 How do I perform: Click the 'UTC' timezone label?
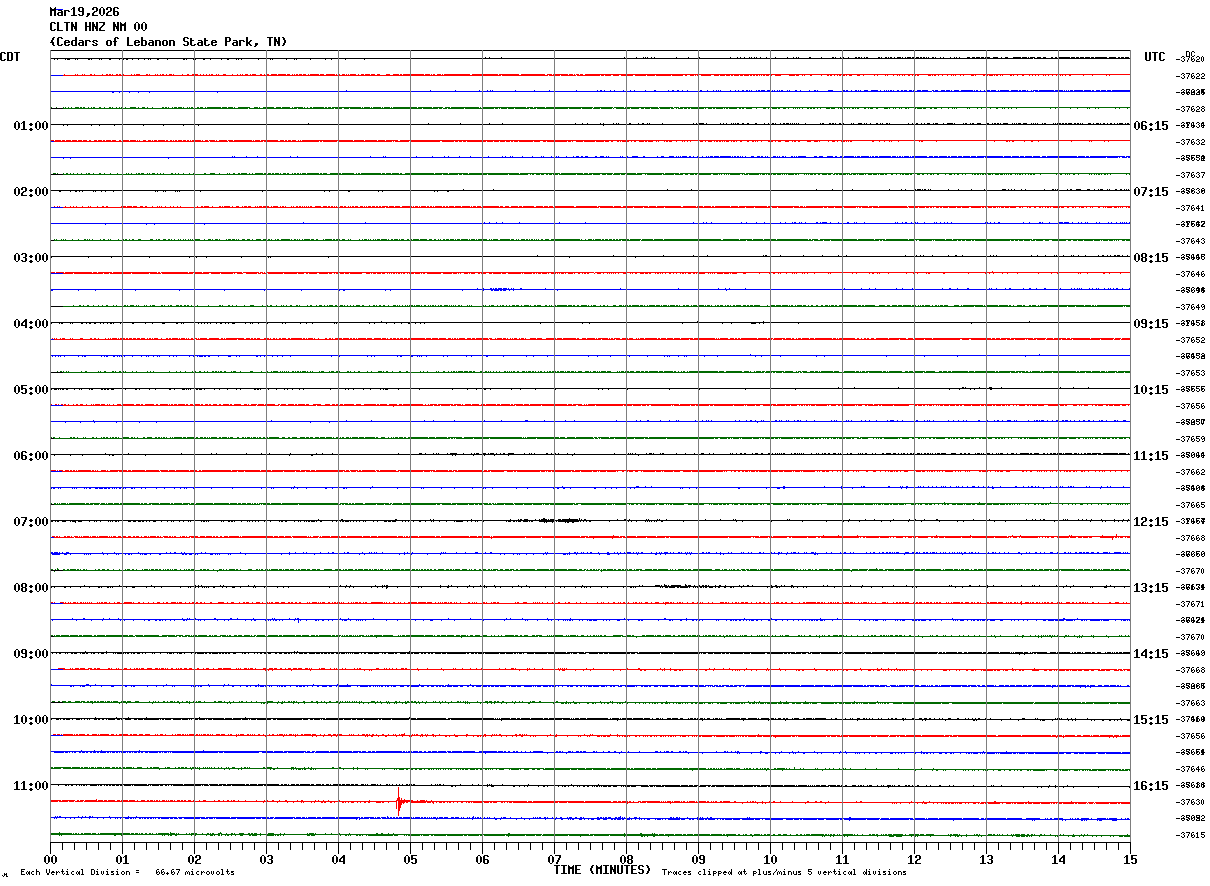click(x=1155, y=57)
